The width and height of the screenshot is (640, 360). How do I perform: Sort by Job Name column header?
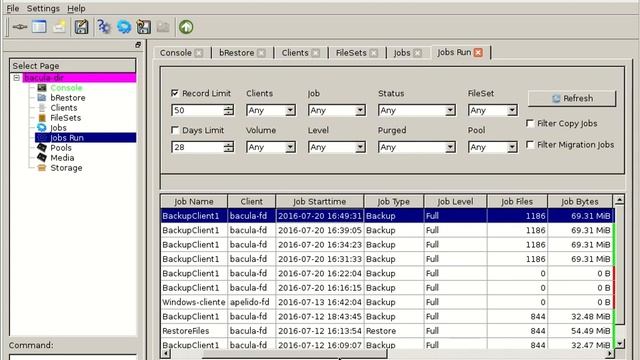(194, 202)
